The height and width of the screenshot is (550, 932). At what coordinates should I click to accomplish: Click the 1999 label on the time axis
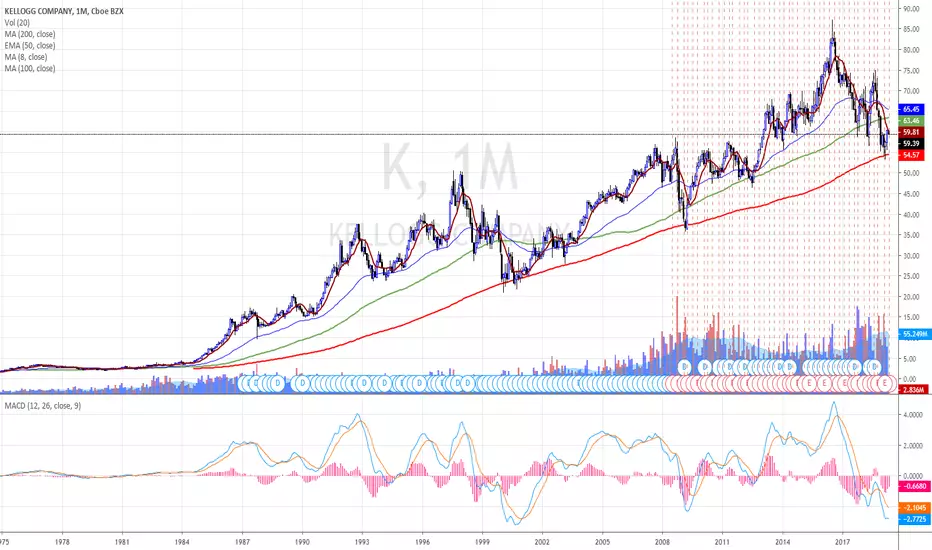click(482, 542)
